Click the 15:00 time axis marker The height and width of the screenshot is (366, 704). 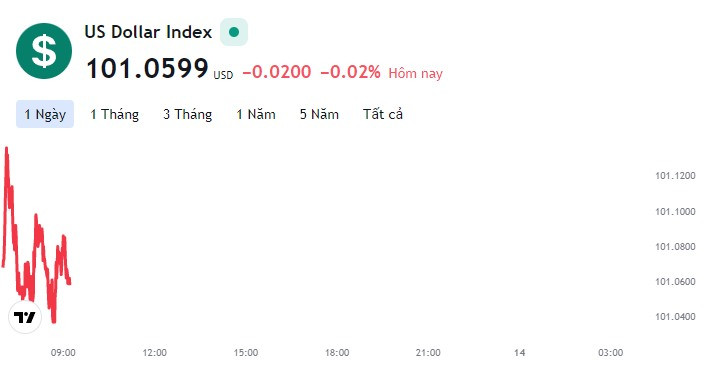[x=246, y=353]
